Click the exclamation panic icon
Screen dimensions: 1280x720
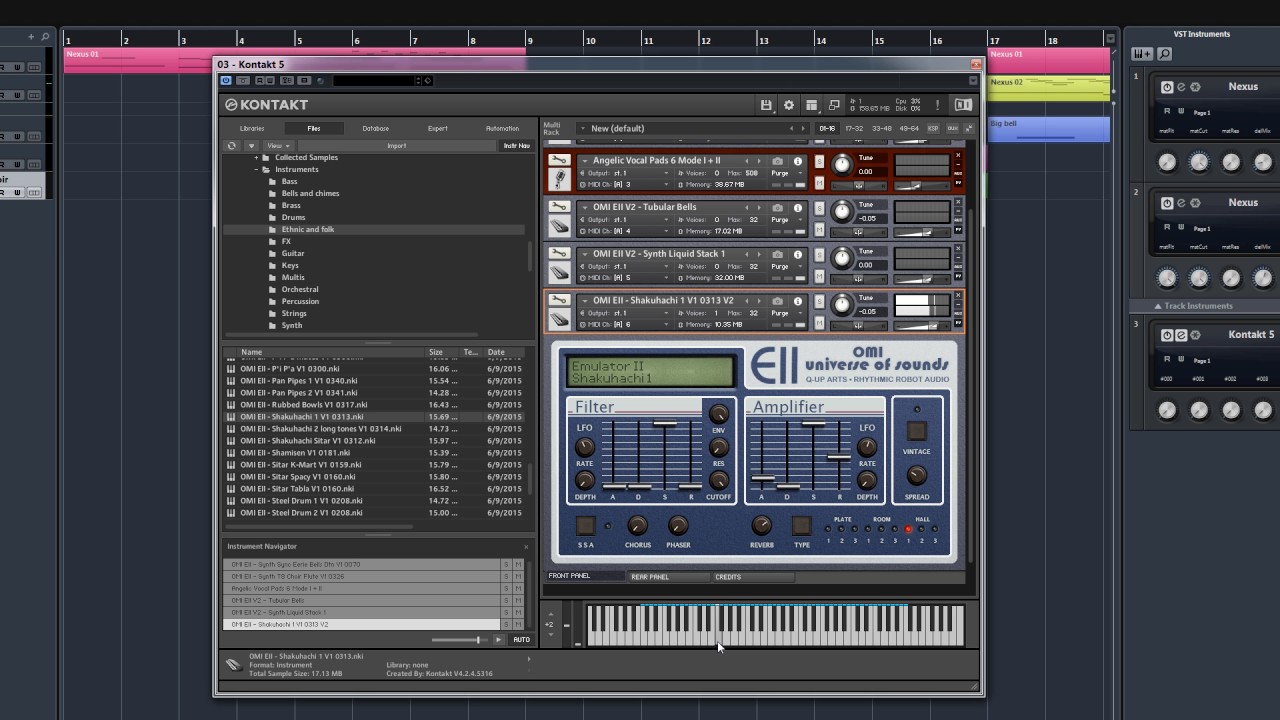(x=937, y=105)
